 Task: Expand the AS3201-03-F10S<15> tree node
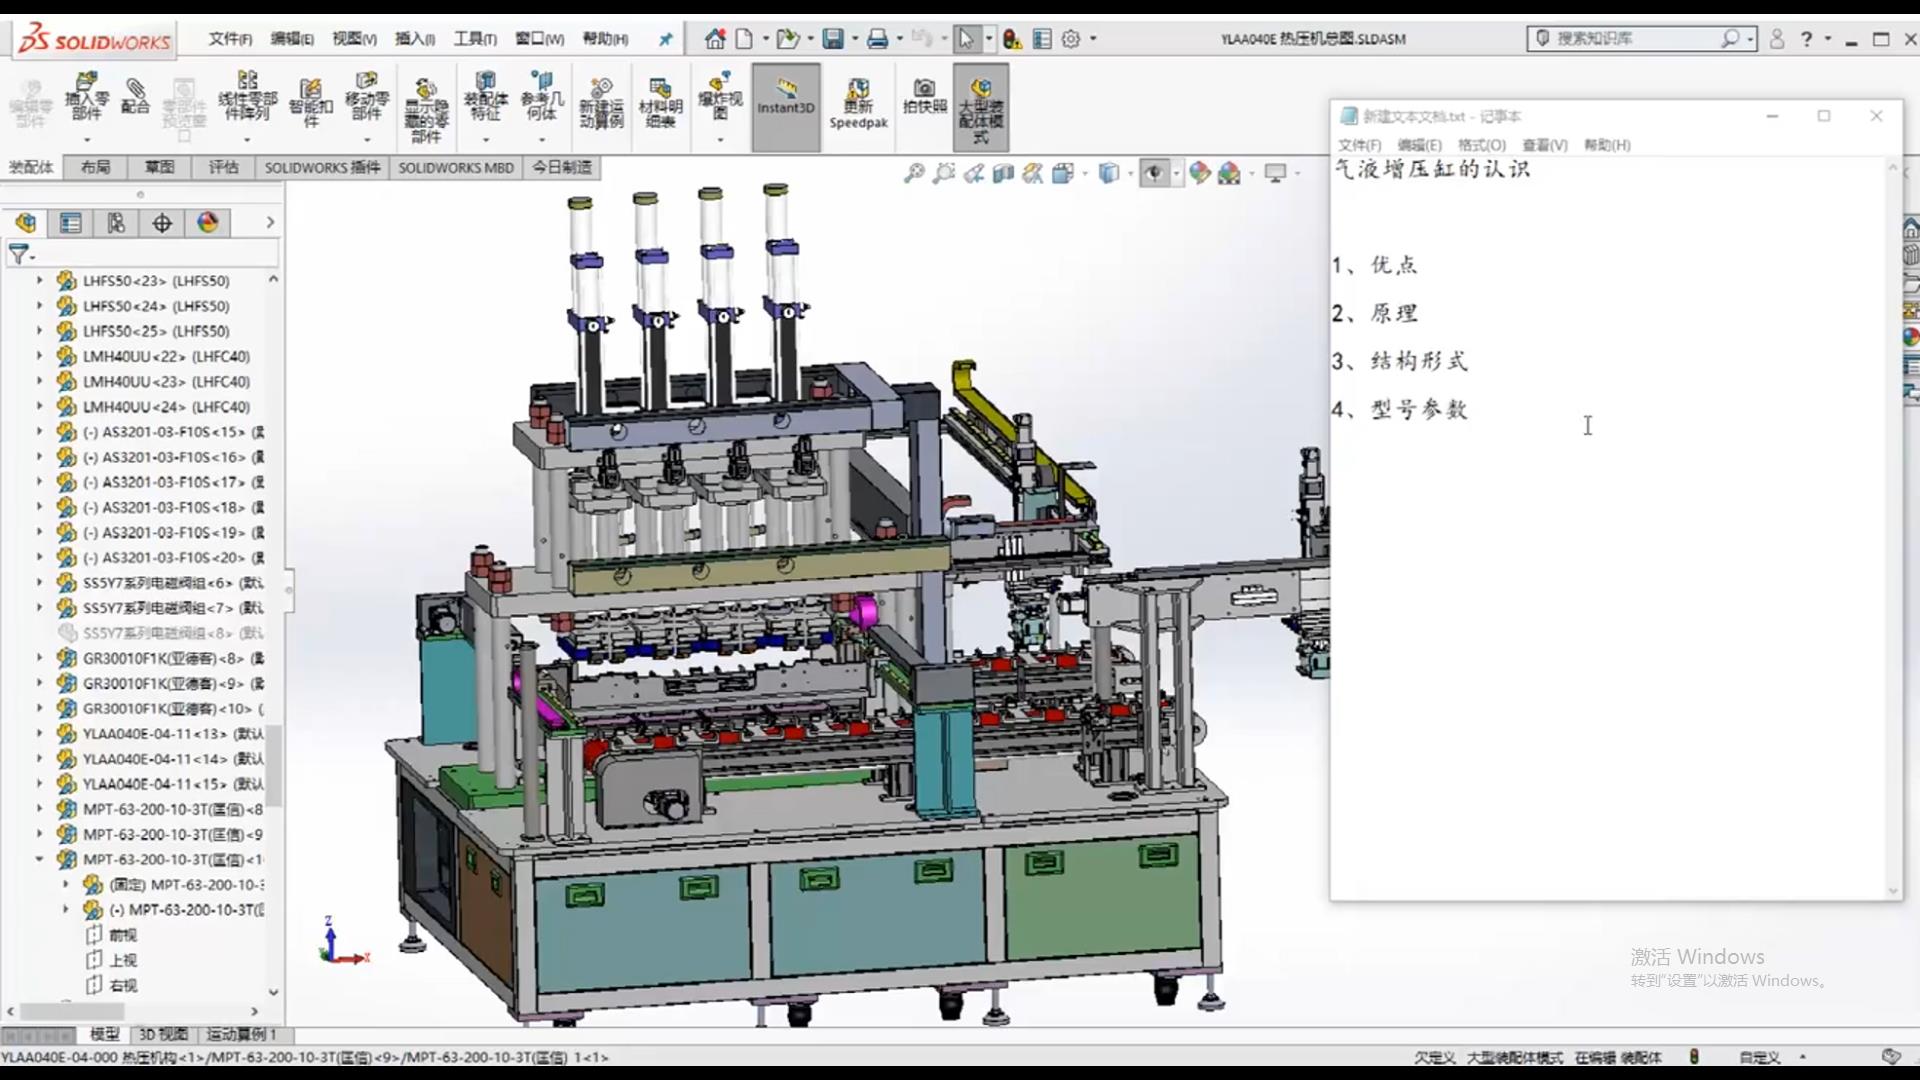40,432
